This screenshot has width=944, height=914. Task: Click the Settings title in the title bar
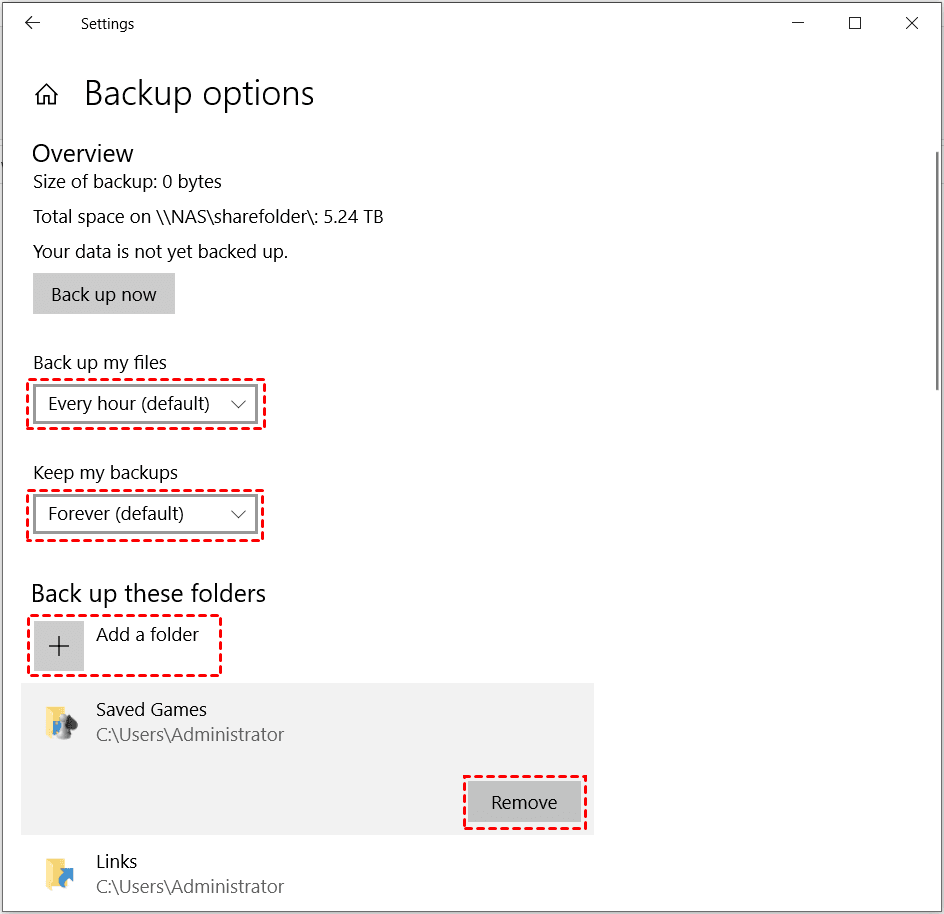(107, 24)
